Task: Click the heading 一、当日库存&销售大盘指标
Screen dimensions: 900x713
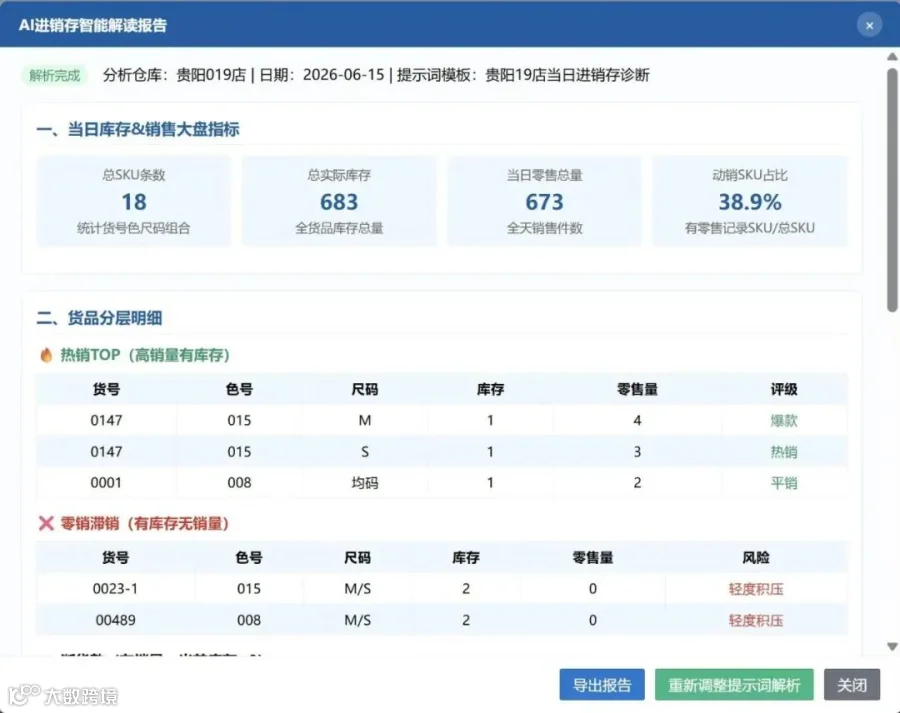Action: click(138, 129)
